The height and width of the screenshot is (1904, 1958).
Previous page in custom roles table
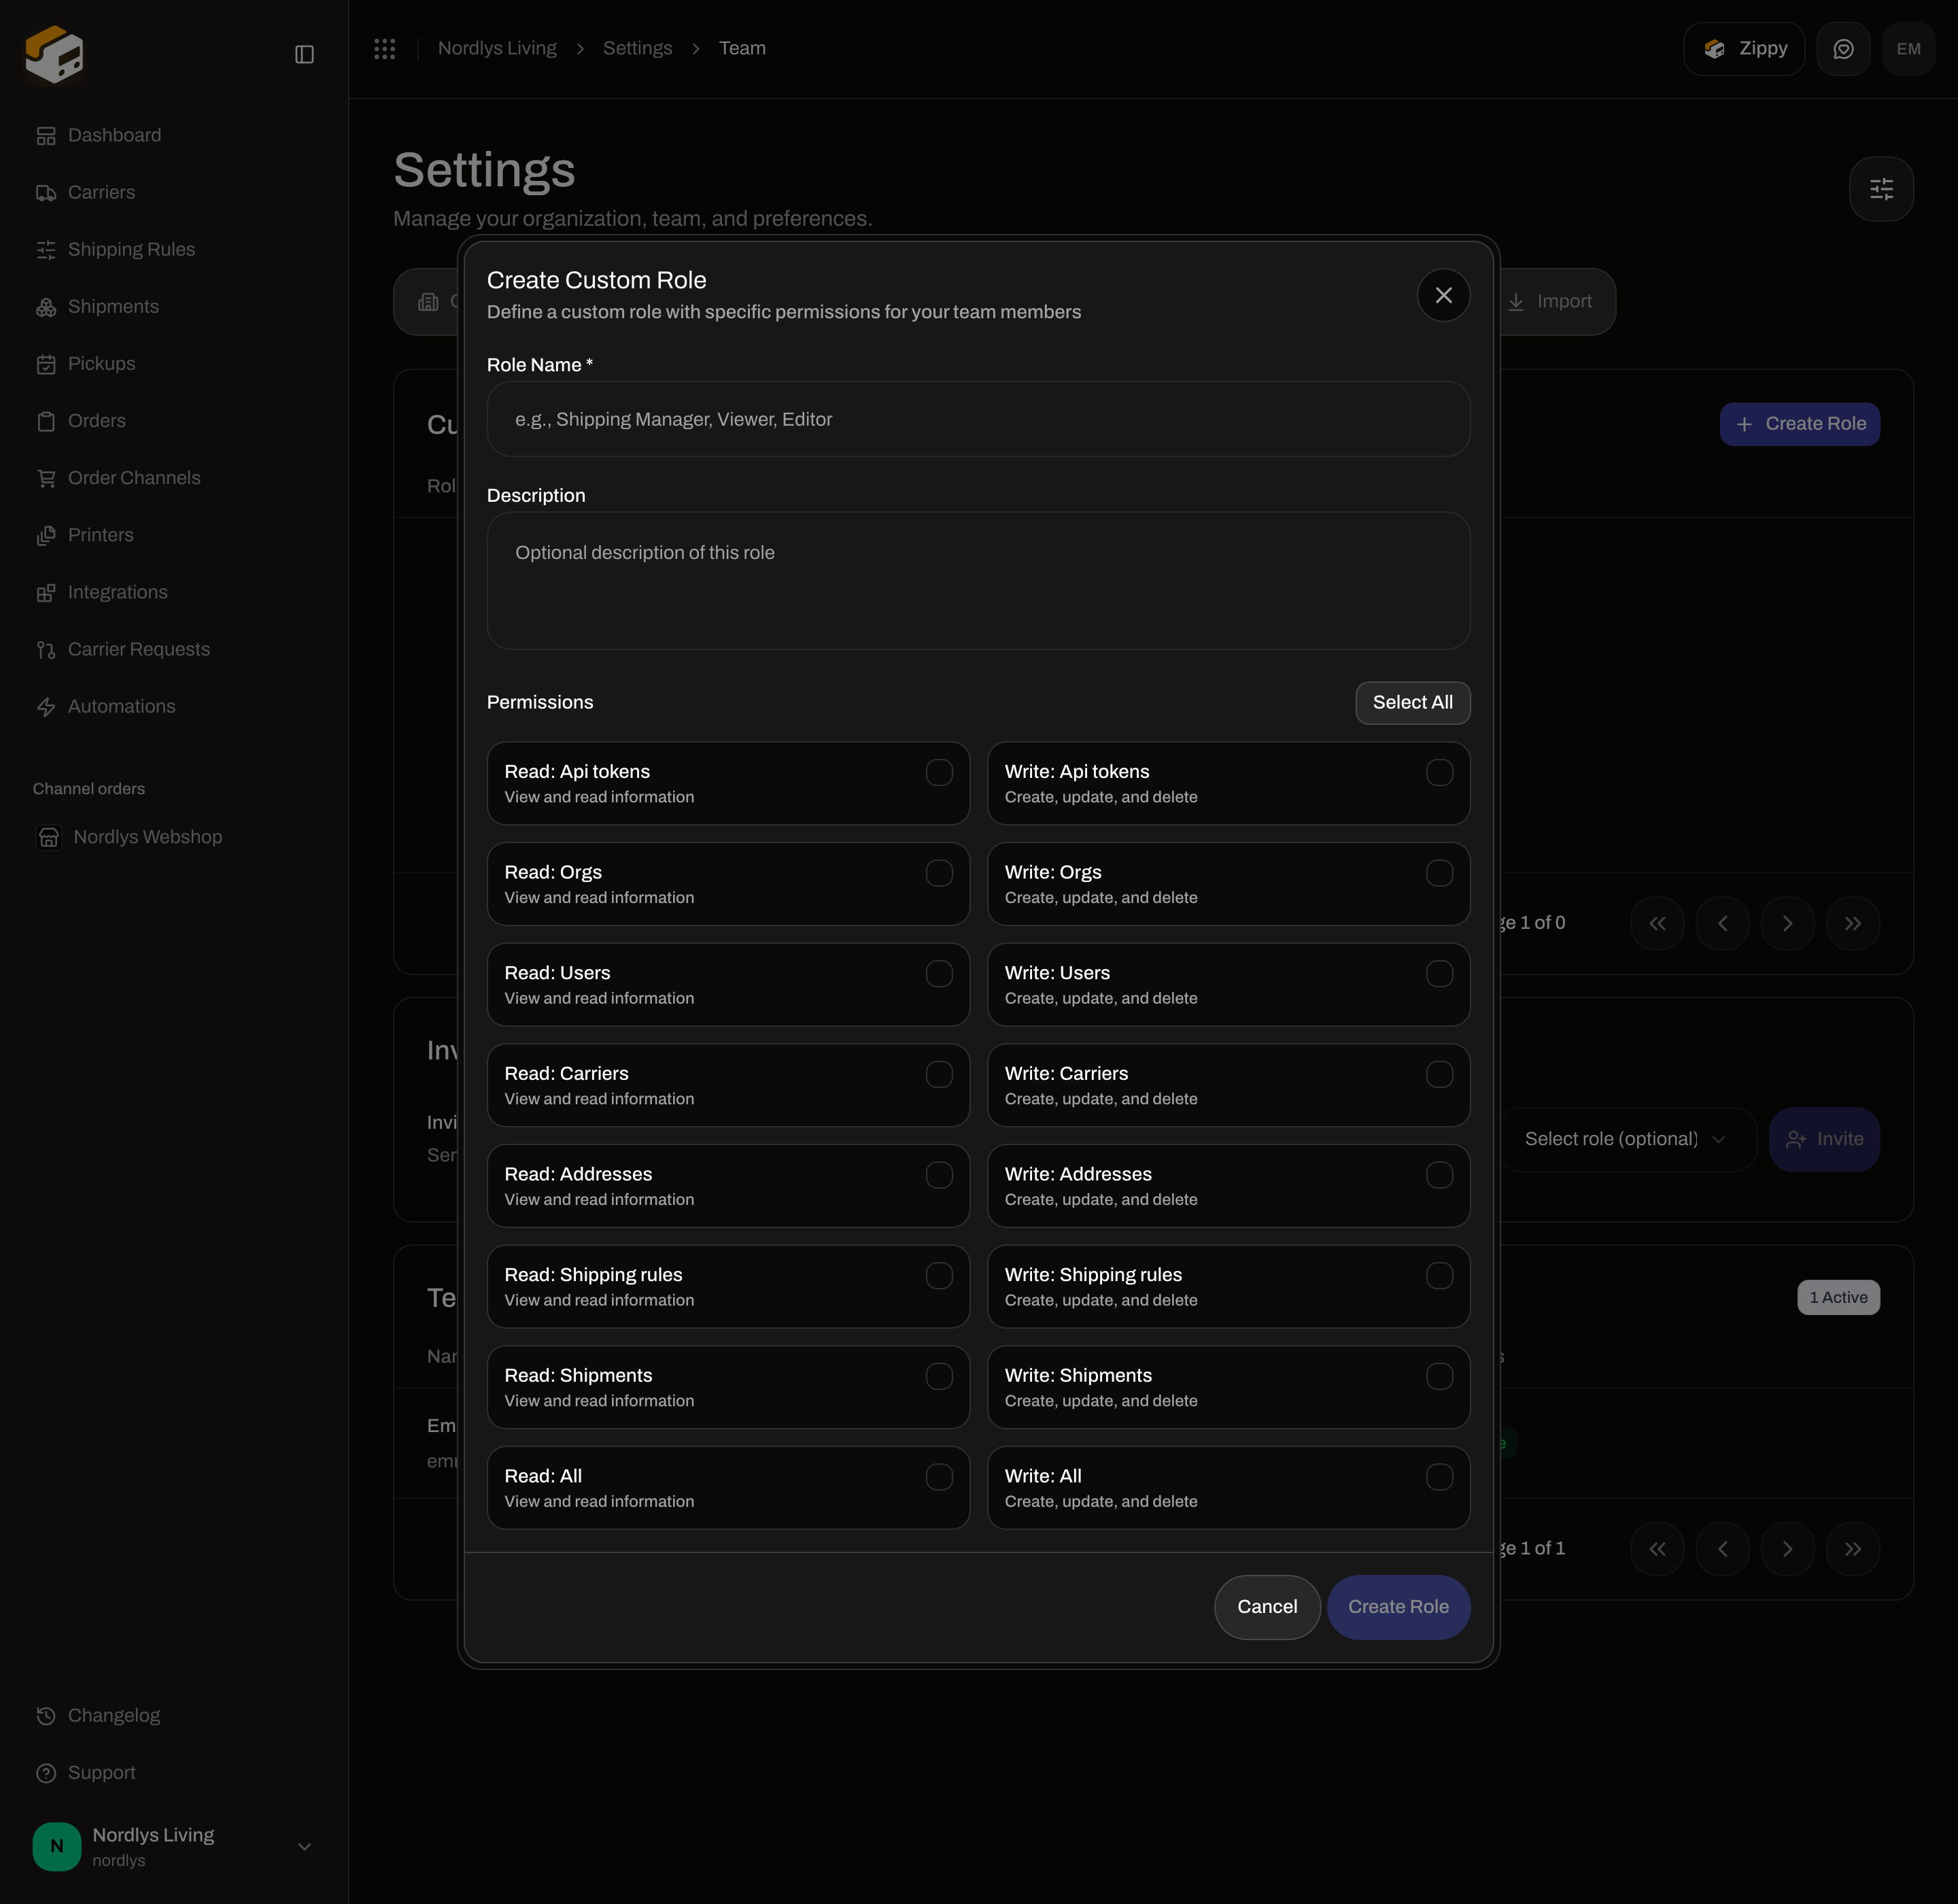pyautogui.click(x=1722, y=923)
